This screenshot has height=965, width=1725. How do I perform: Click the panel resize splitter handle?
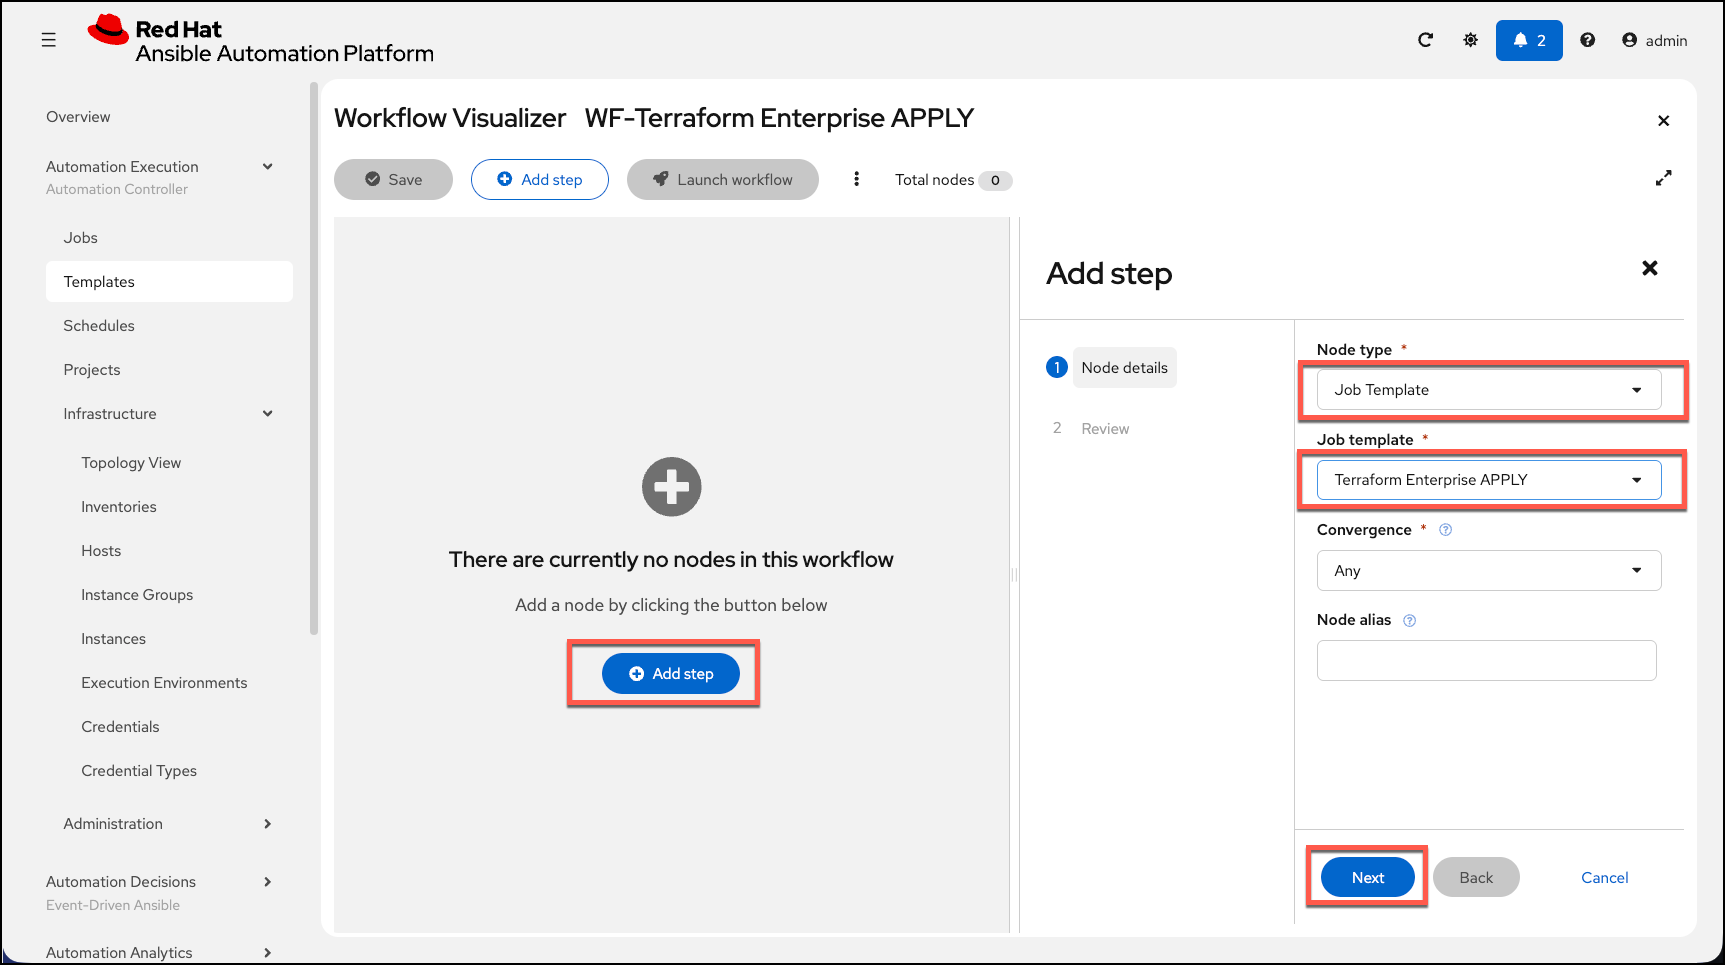point(1014,575)
